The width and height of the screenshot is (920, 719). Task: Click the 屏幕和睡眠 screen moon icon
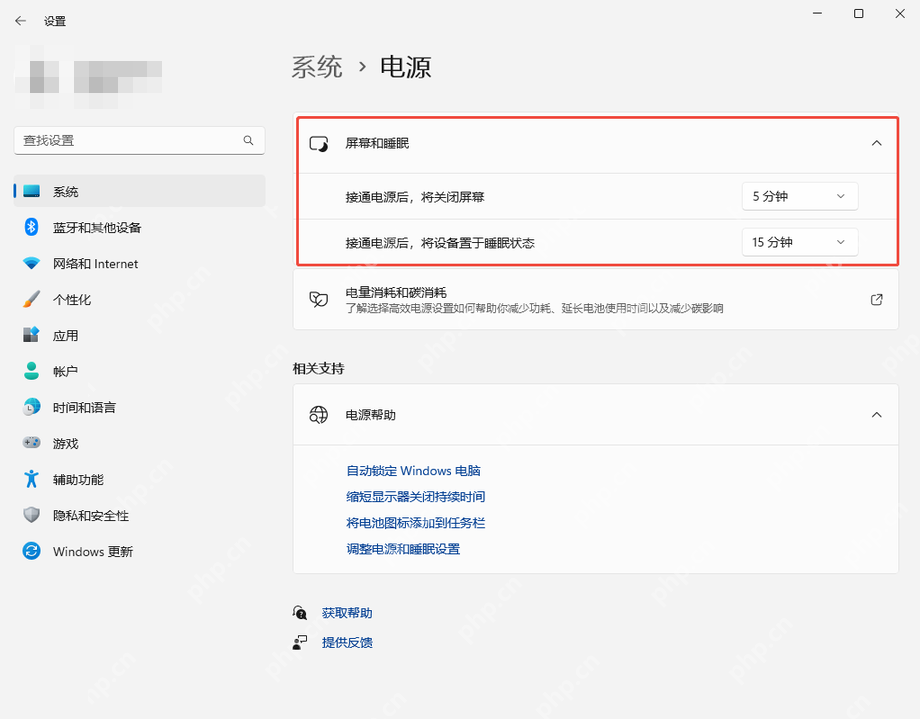click(319, 143)
